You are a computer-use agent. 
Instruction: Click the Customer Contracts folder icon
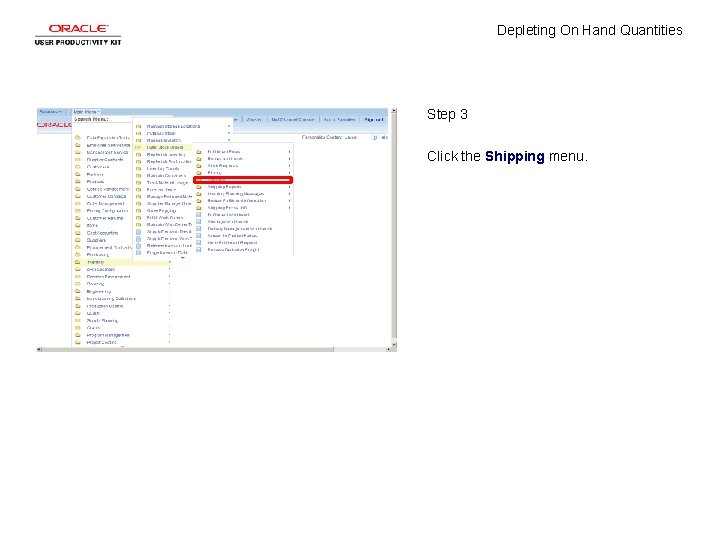(x=78, y=196)
